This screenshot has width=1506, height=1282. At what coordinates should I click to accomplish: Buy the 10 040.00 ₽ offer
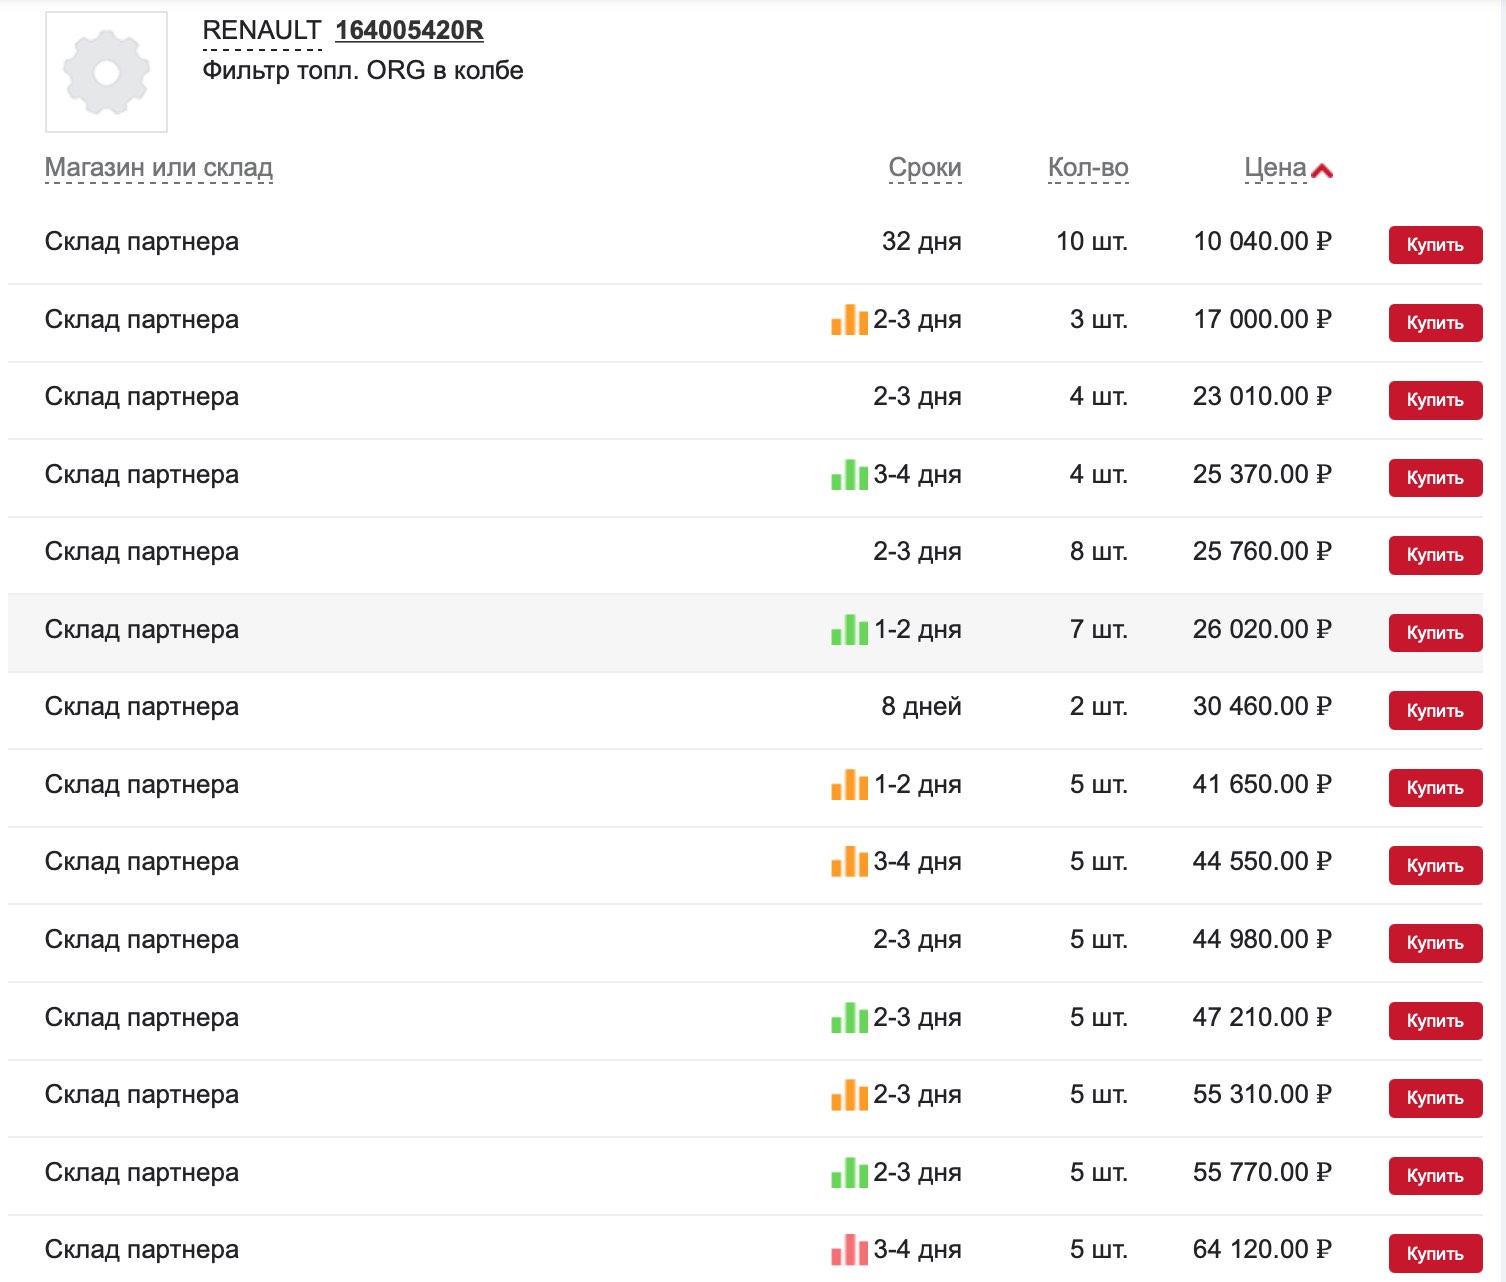click(1434, 245)
